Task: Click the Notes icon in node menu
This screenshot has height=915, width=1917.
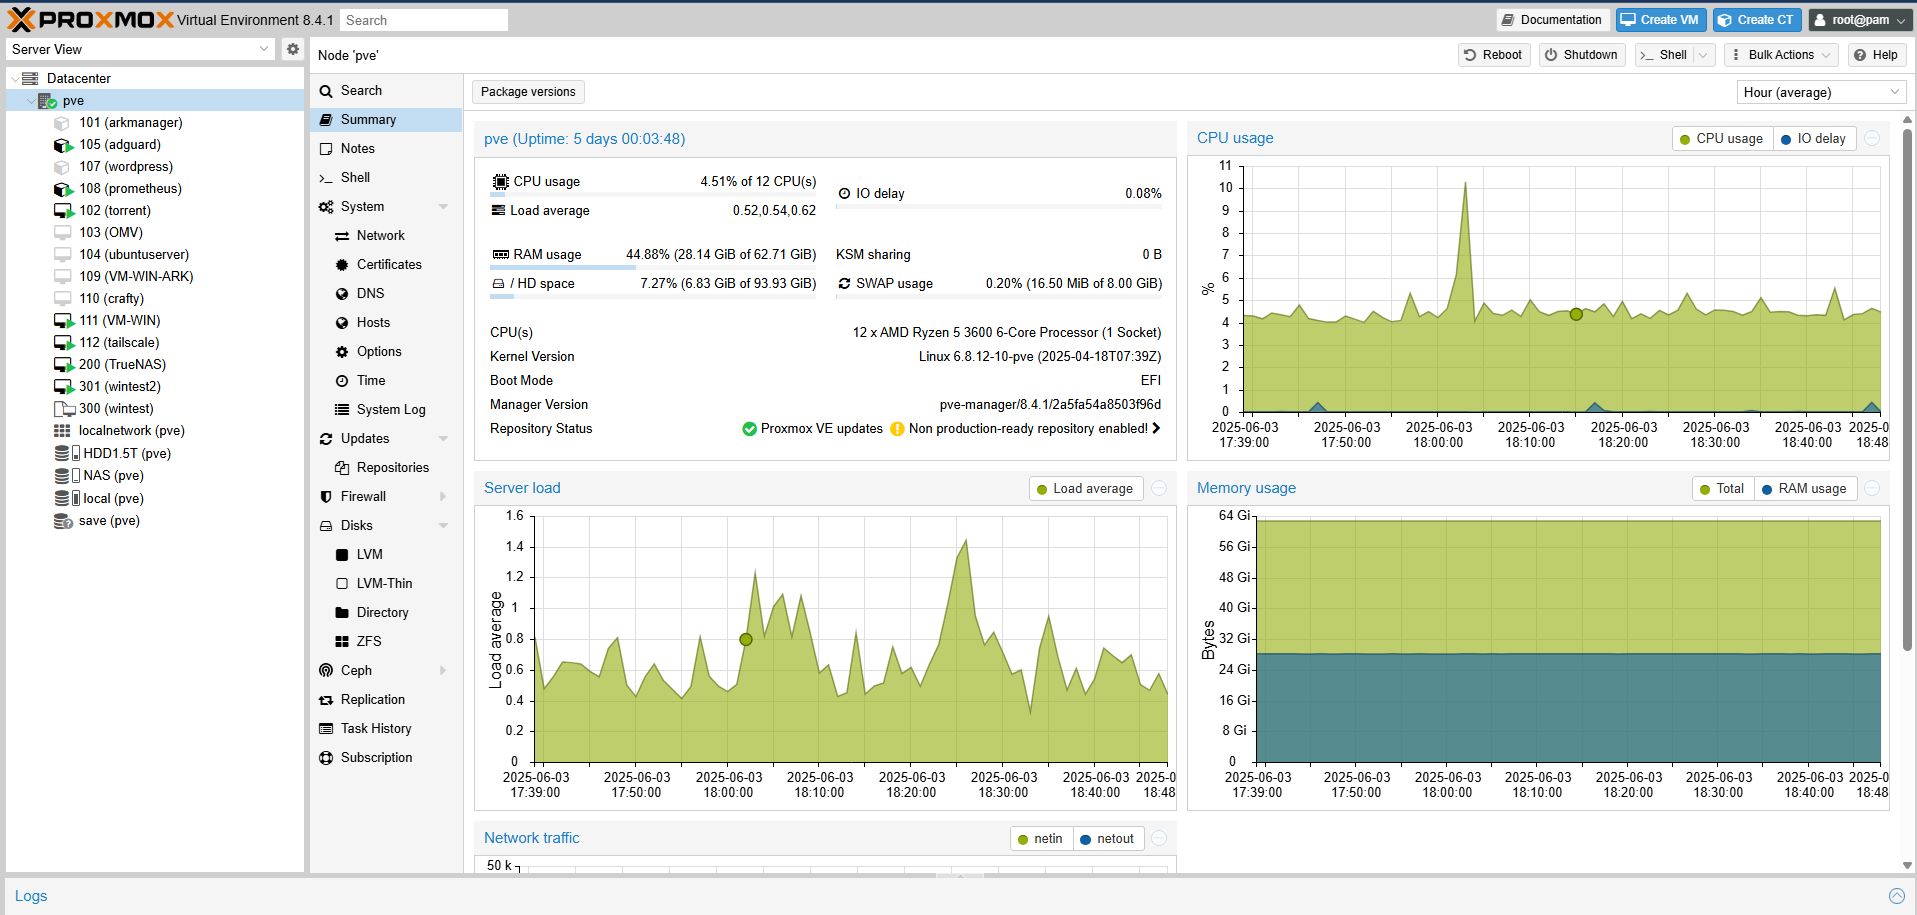Action: click(326, 149)
